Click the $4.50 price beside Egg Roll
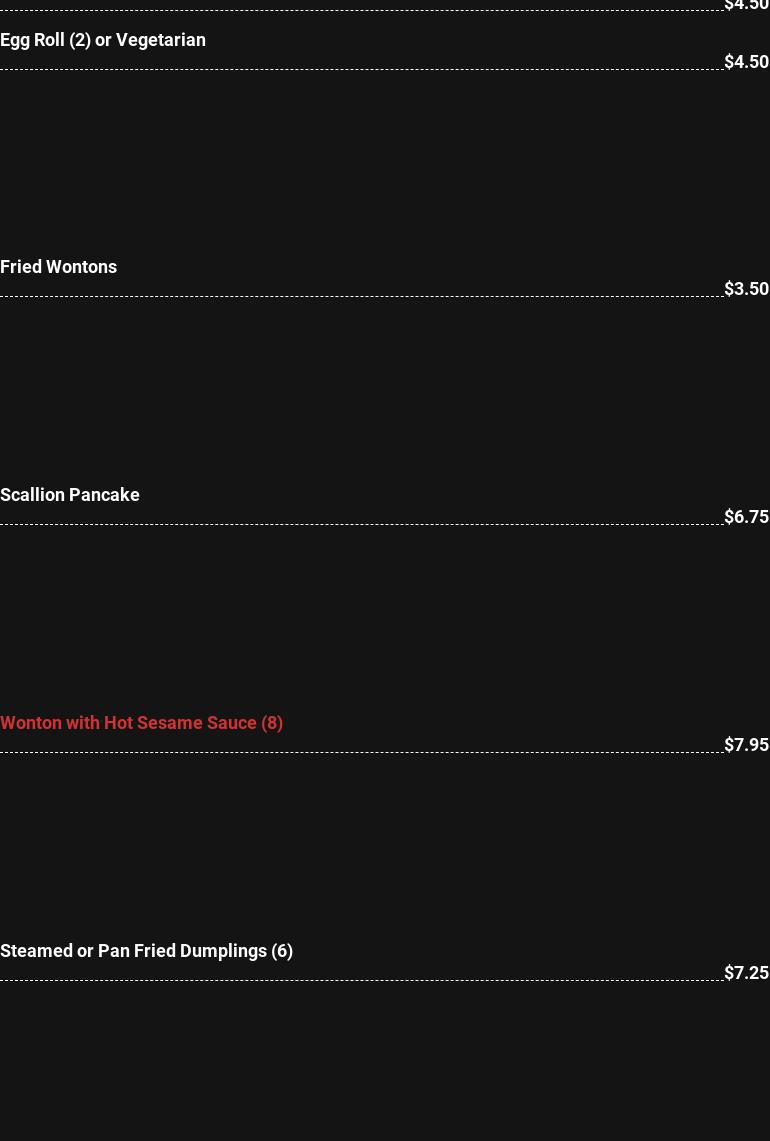Viewport: 770px width, 1141px height. pyautogui.click(x=746, y=62)
